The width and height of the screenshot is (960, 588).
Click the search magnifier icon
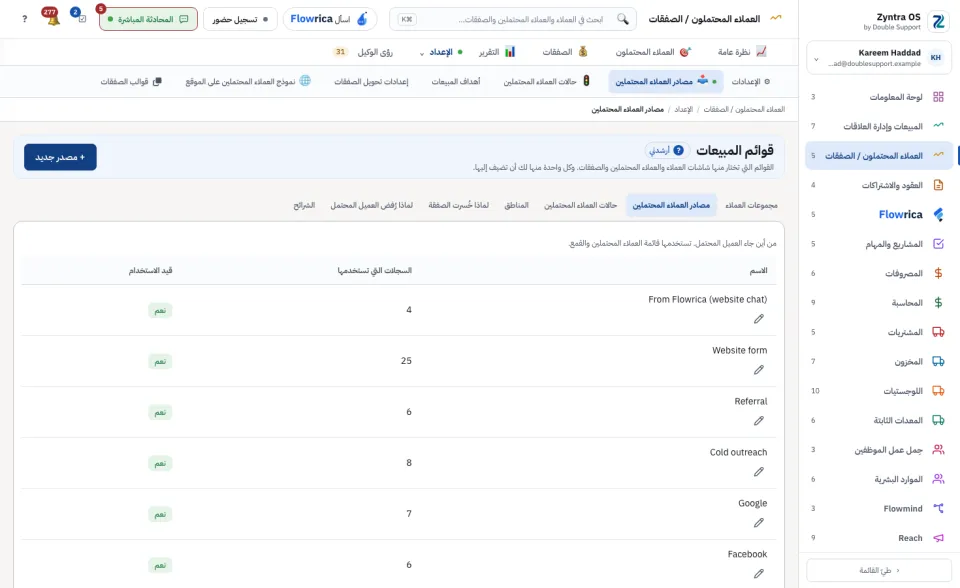pos(623,19)
